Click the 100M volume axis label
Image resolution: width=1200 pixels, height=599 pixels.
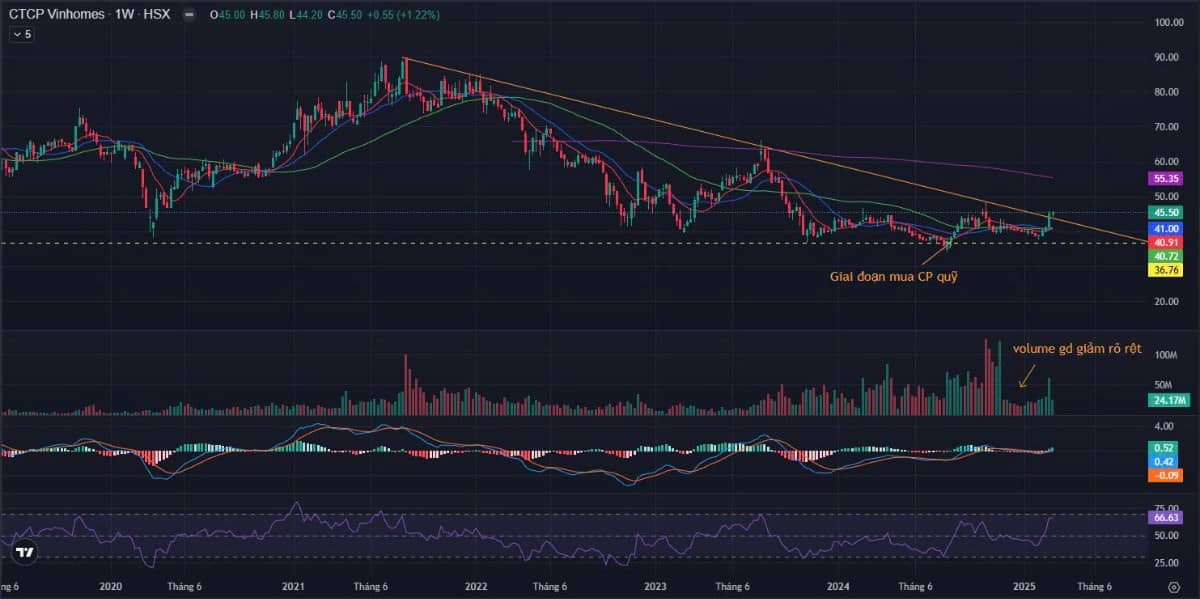(x=1164, y=355)
